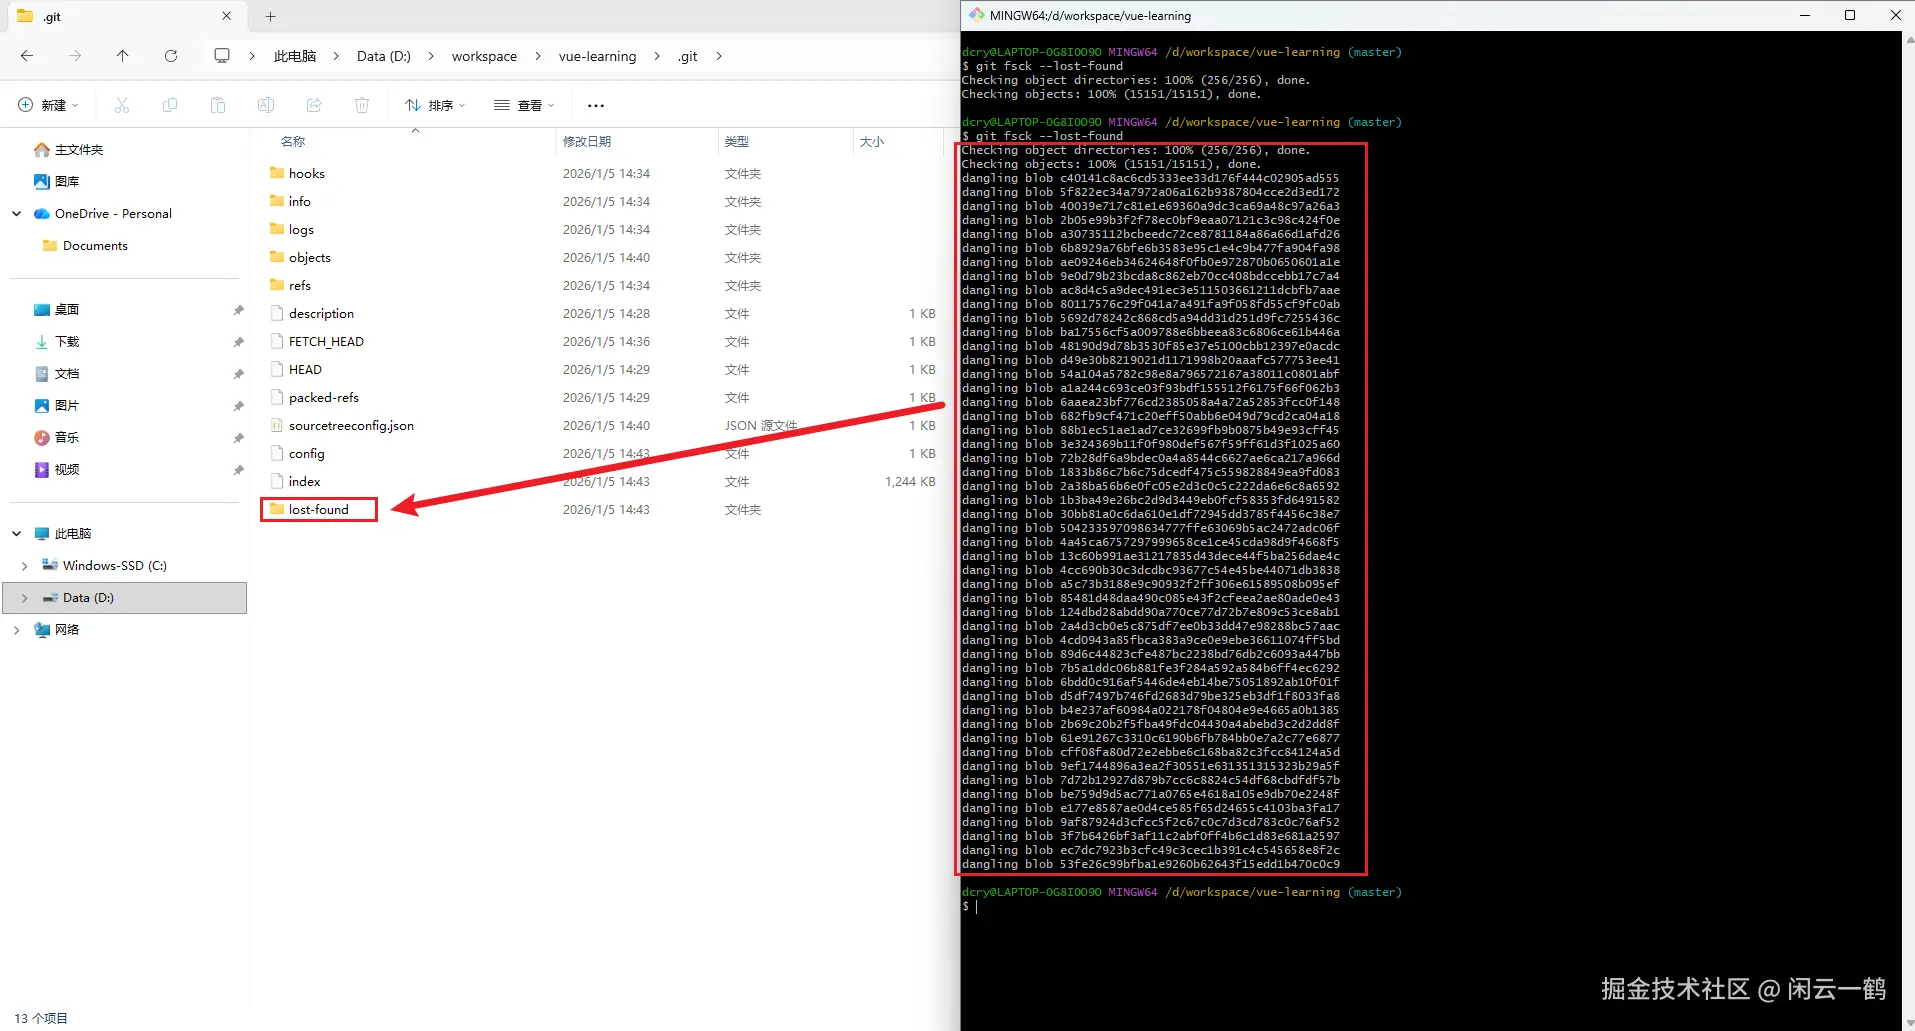The width and height of the screenshot is (1915, 1031).
Task: Select the lost-found folder
Action: [318, 509]
